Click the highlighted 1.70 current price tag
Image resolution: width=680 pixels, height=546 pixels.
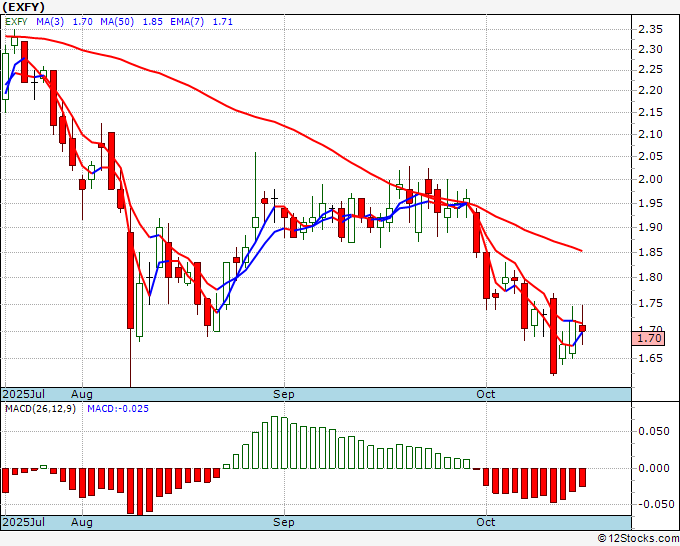click(648, 338)
